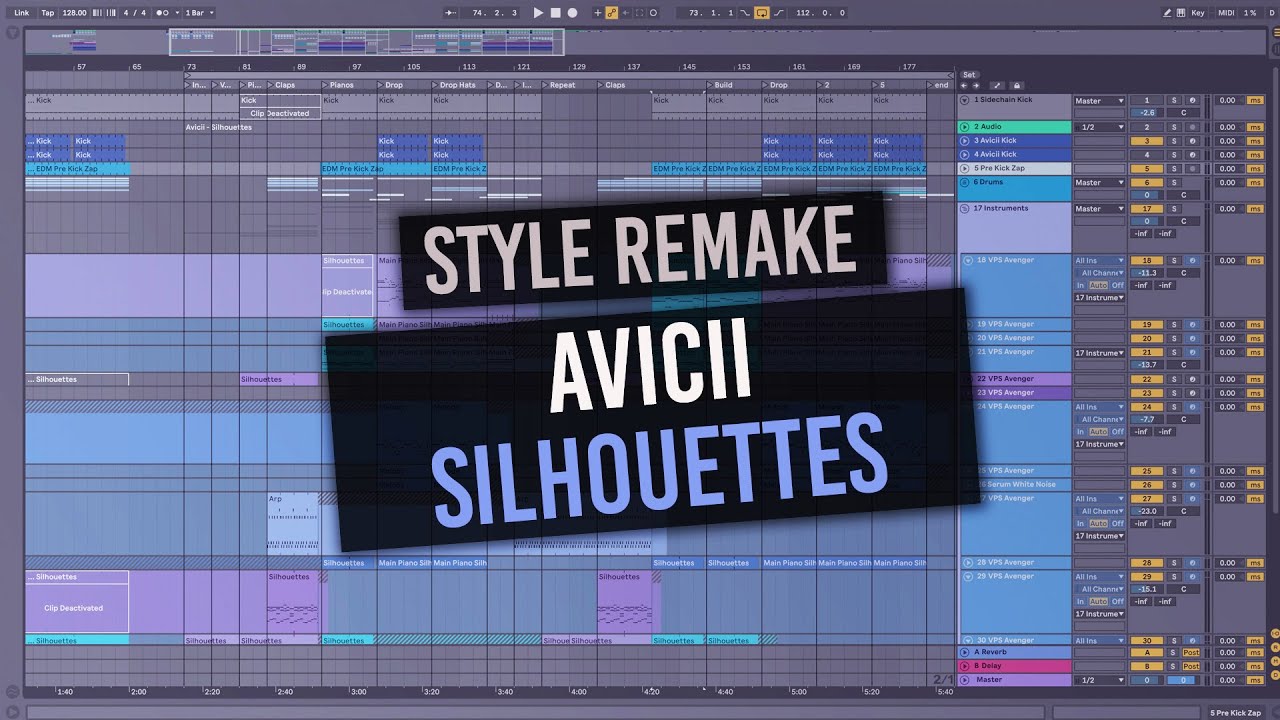This screenshot has width=1280, height=720.
Task: Open 2 Audio output routing 1/2 dropdown
Action: click(x=1100, y=127)
